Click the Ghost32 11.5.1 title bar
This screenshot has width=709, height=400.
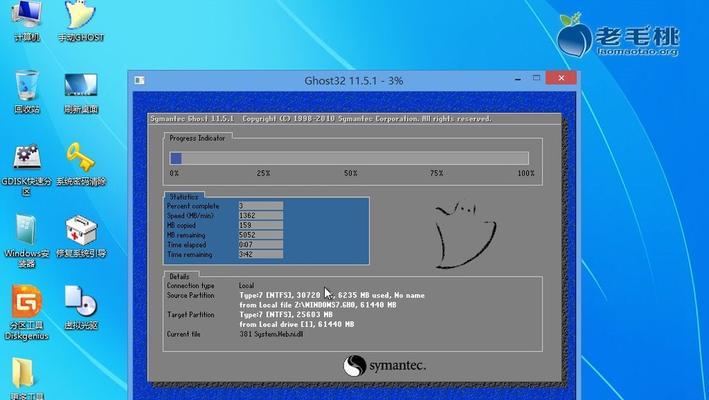tap(353, 81)
